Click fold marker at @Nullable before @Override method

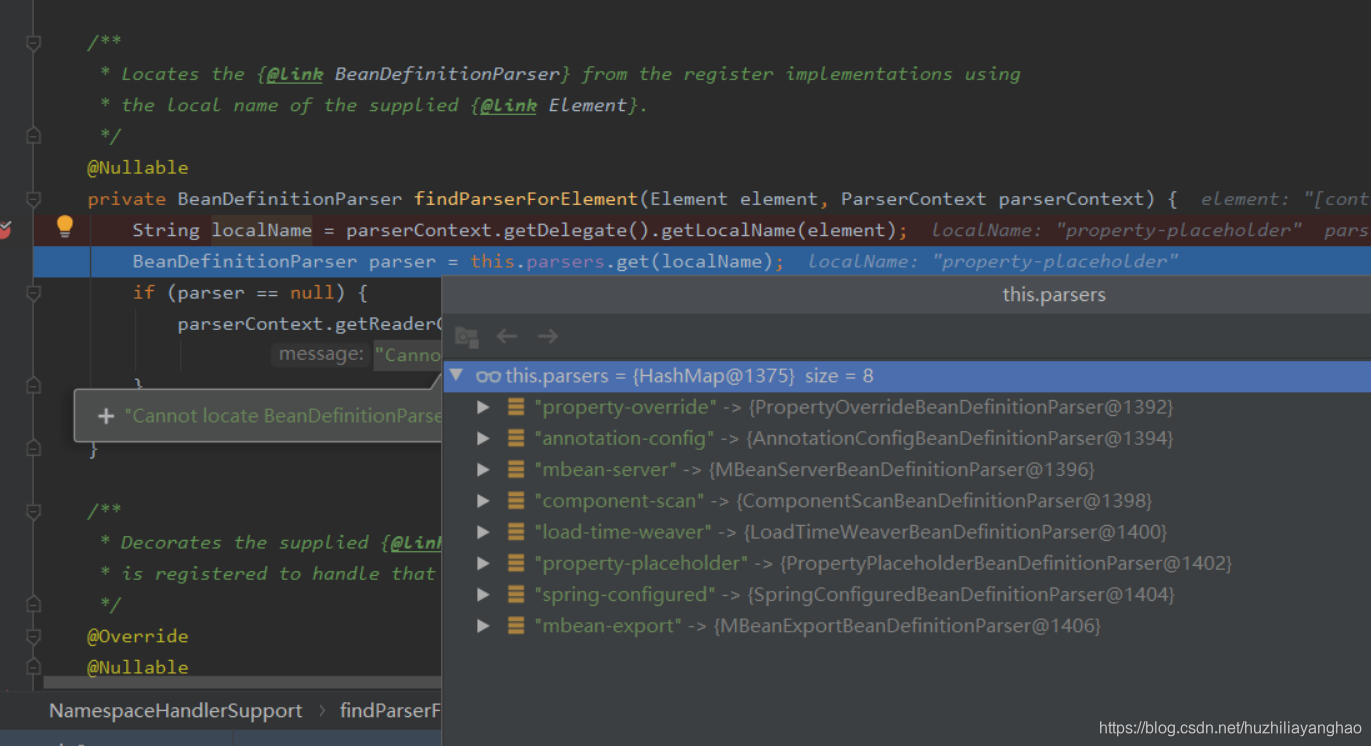click(33, 667)
